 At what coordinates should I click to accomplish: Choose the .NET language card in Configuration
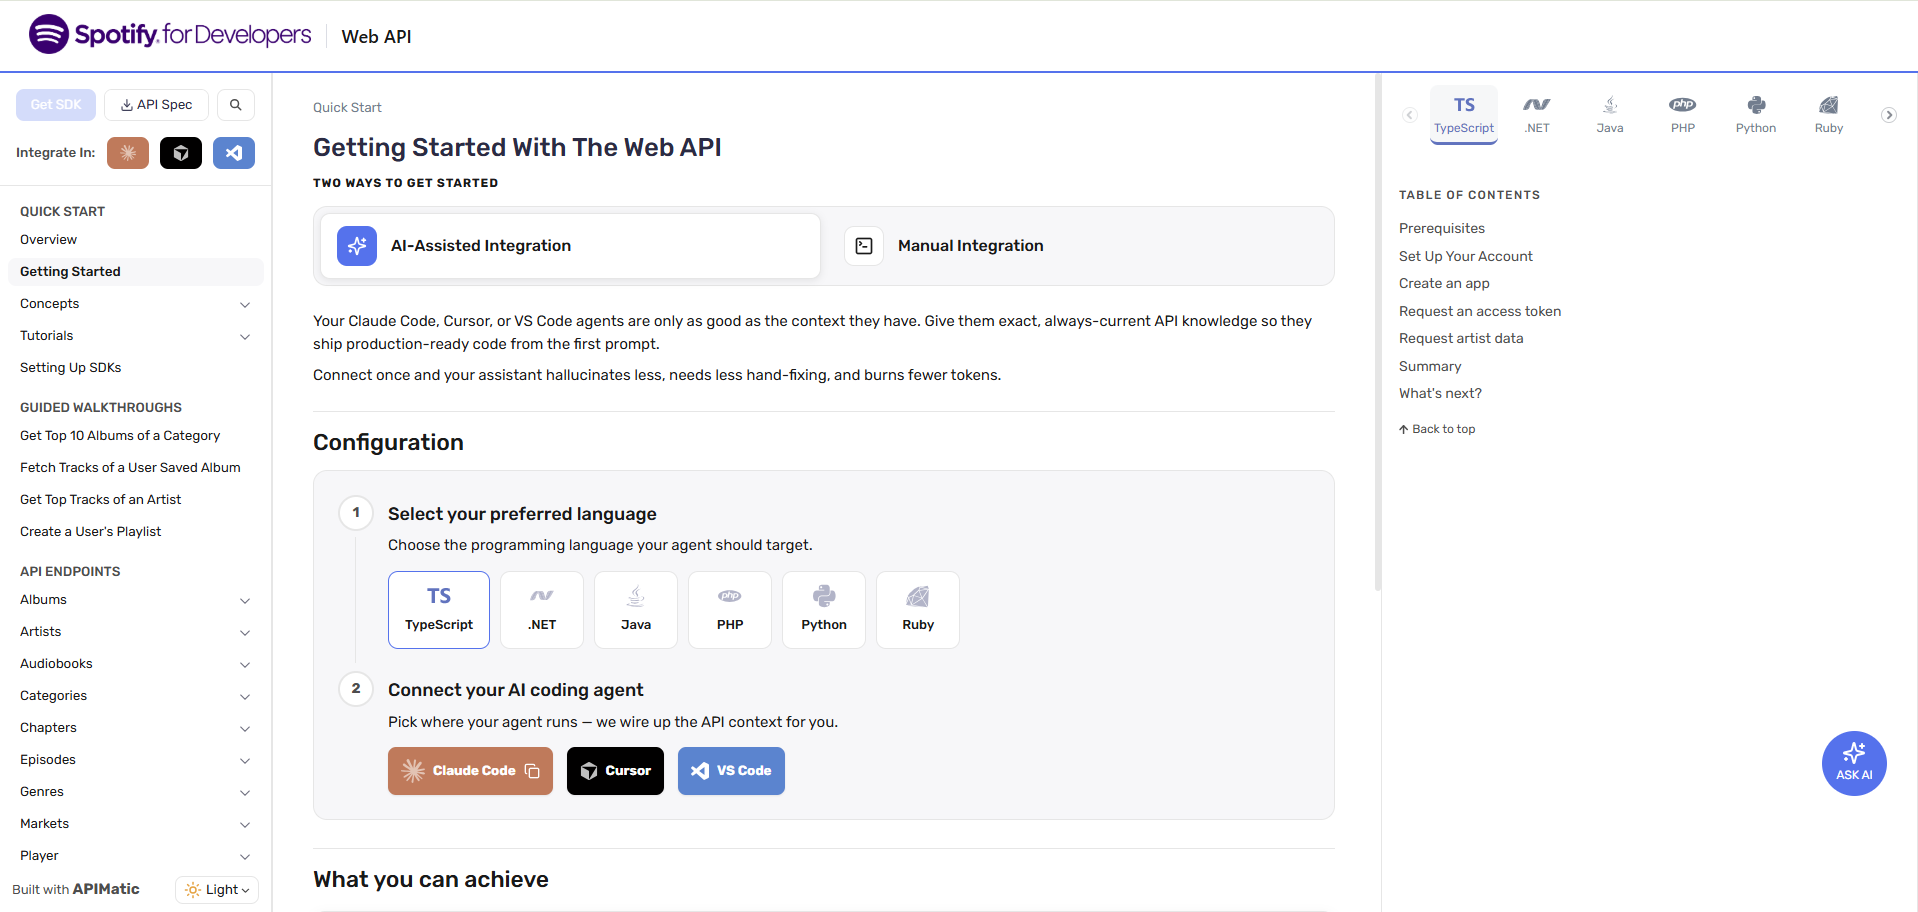542,610
